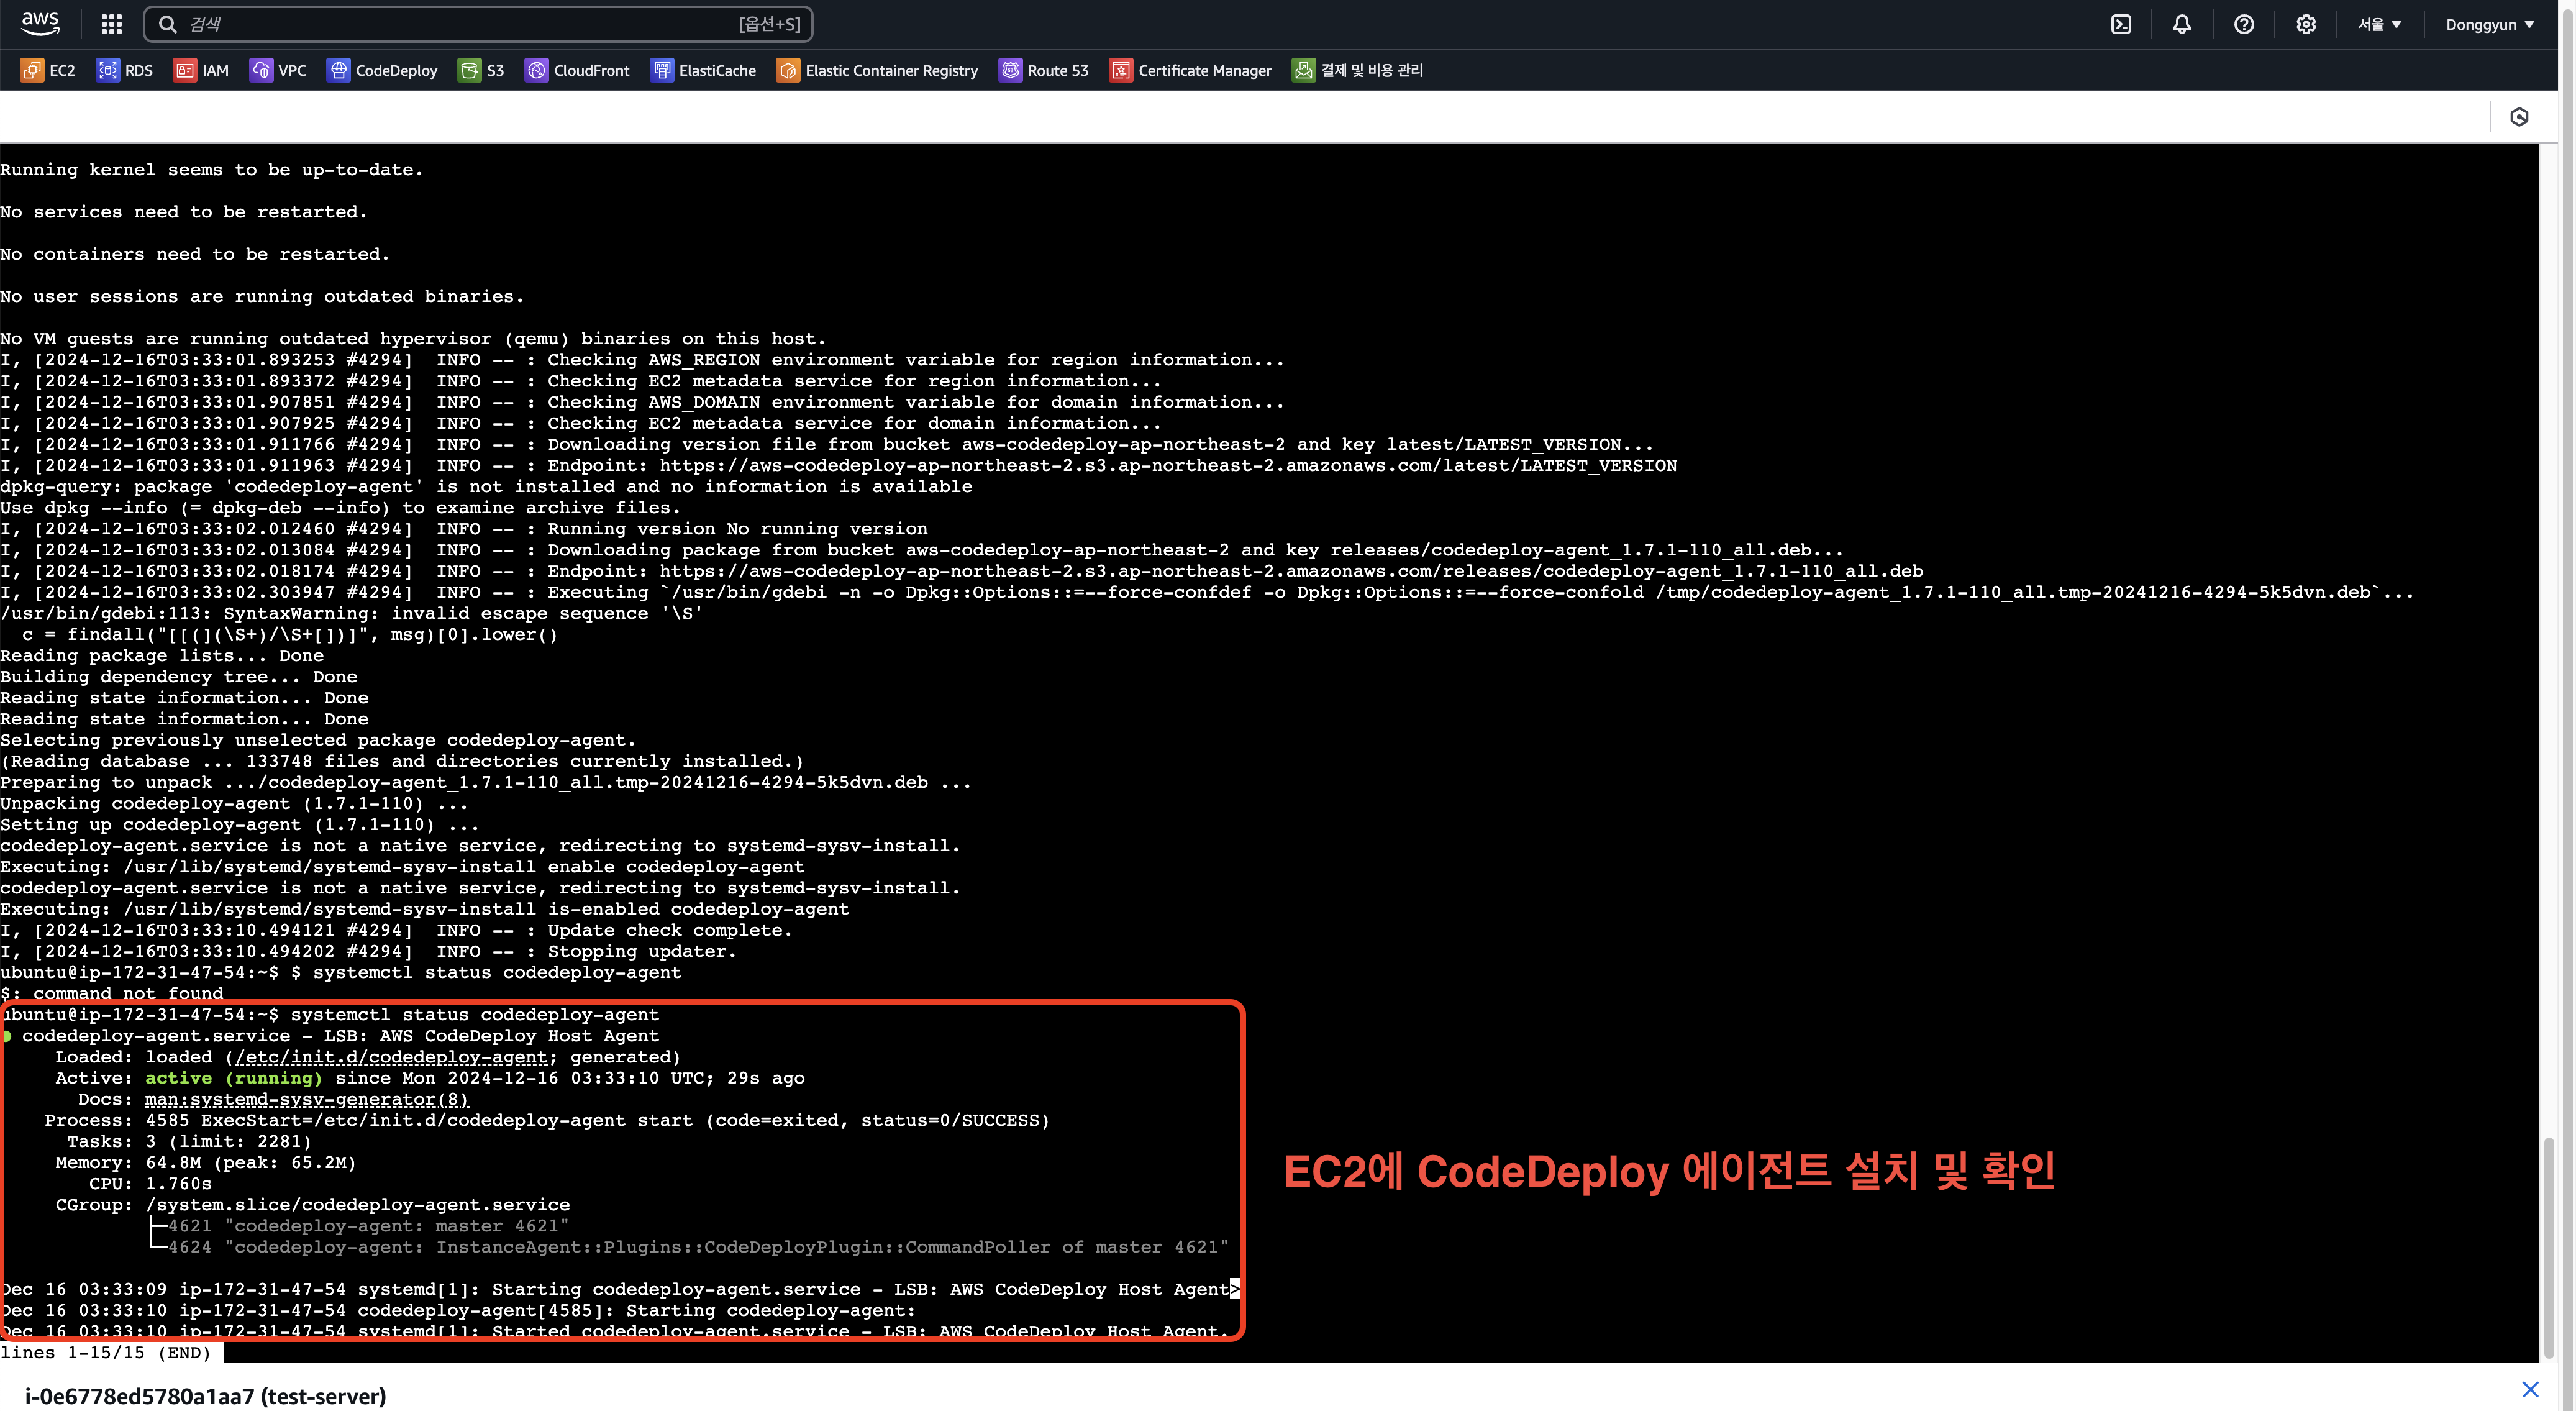Open the Elastic Container Registry shortcut

[x=877, y=70]
